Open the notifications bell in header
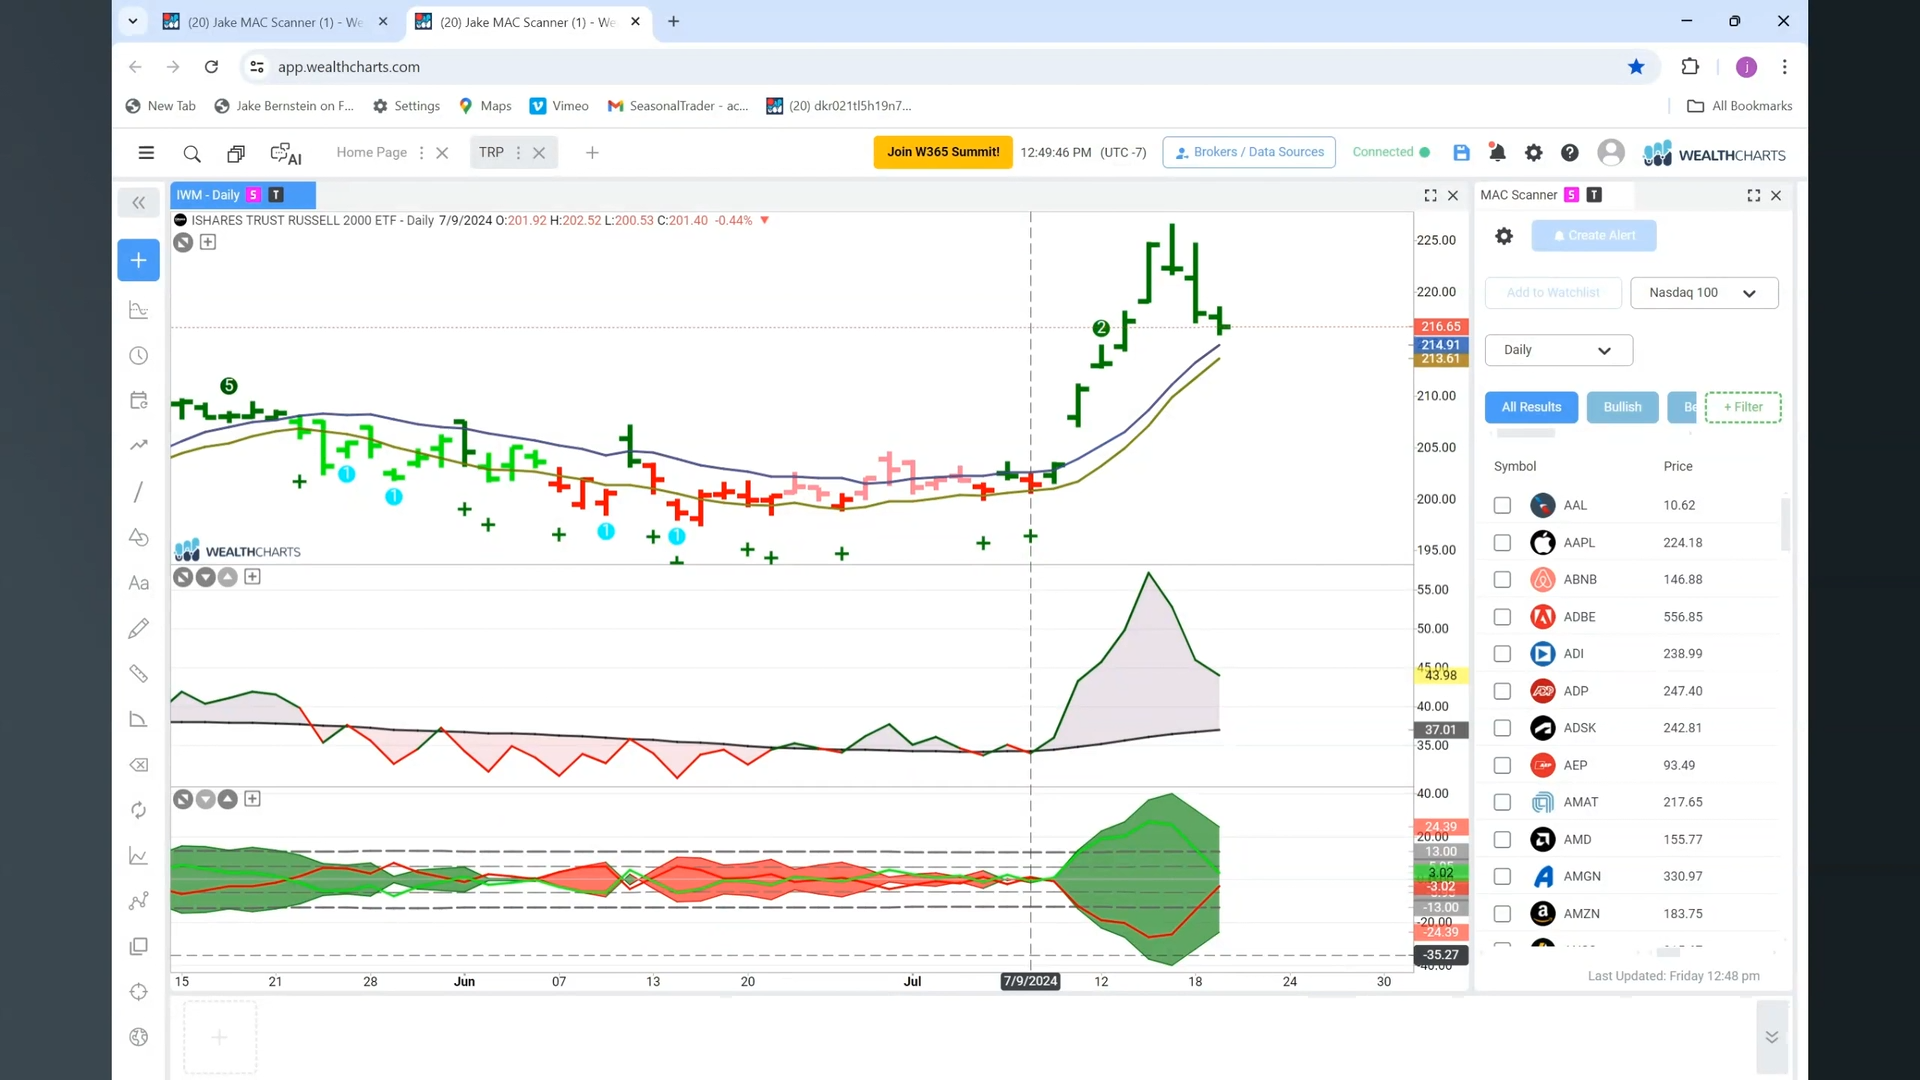 point(1497,153)
